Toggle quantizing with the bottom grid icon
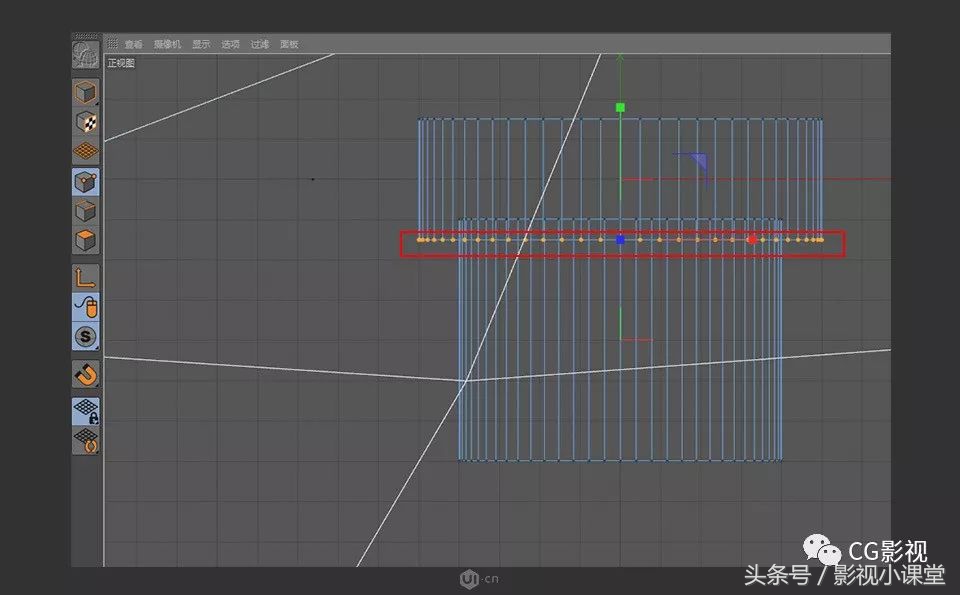Image resolution: width=960 pixels, height=595 pixels. 85,438
